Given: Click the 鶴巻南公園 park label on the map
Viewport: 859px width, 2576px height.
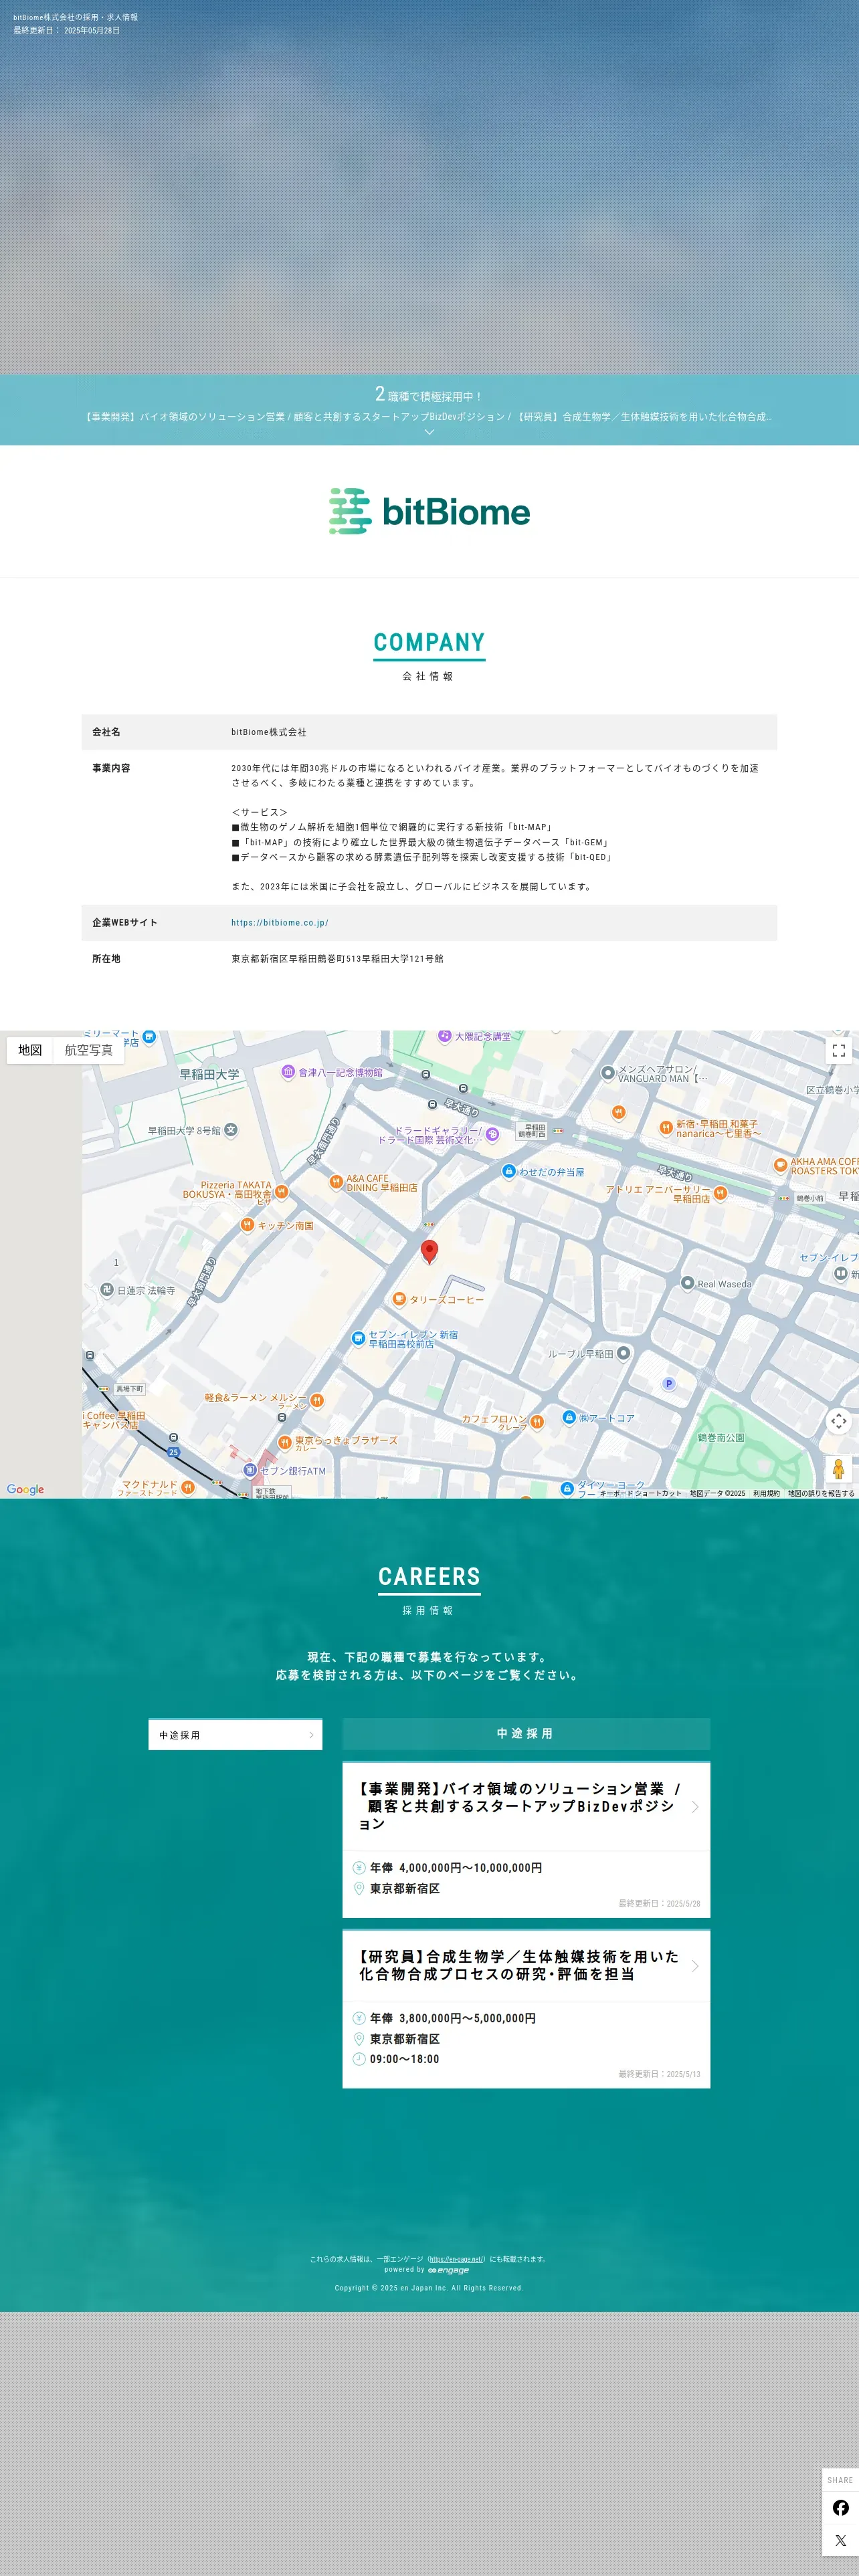Looking at the screenshot, I should (721, 1437).
